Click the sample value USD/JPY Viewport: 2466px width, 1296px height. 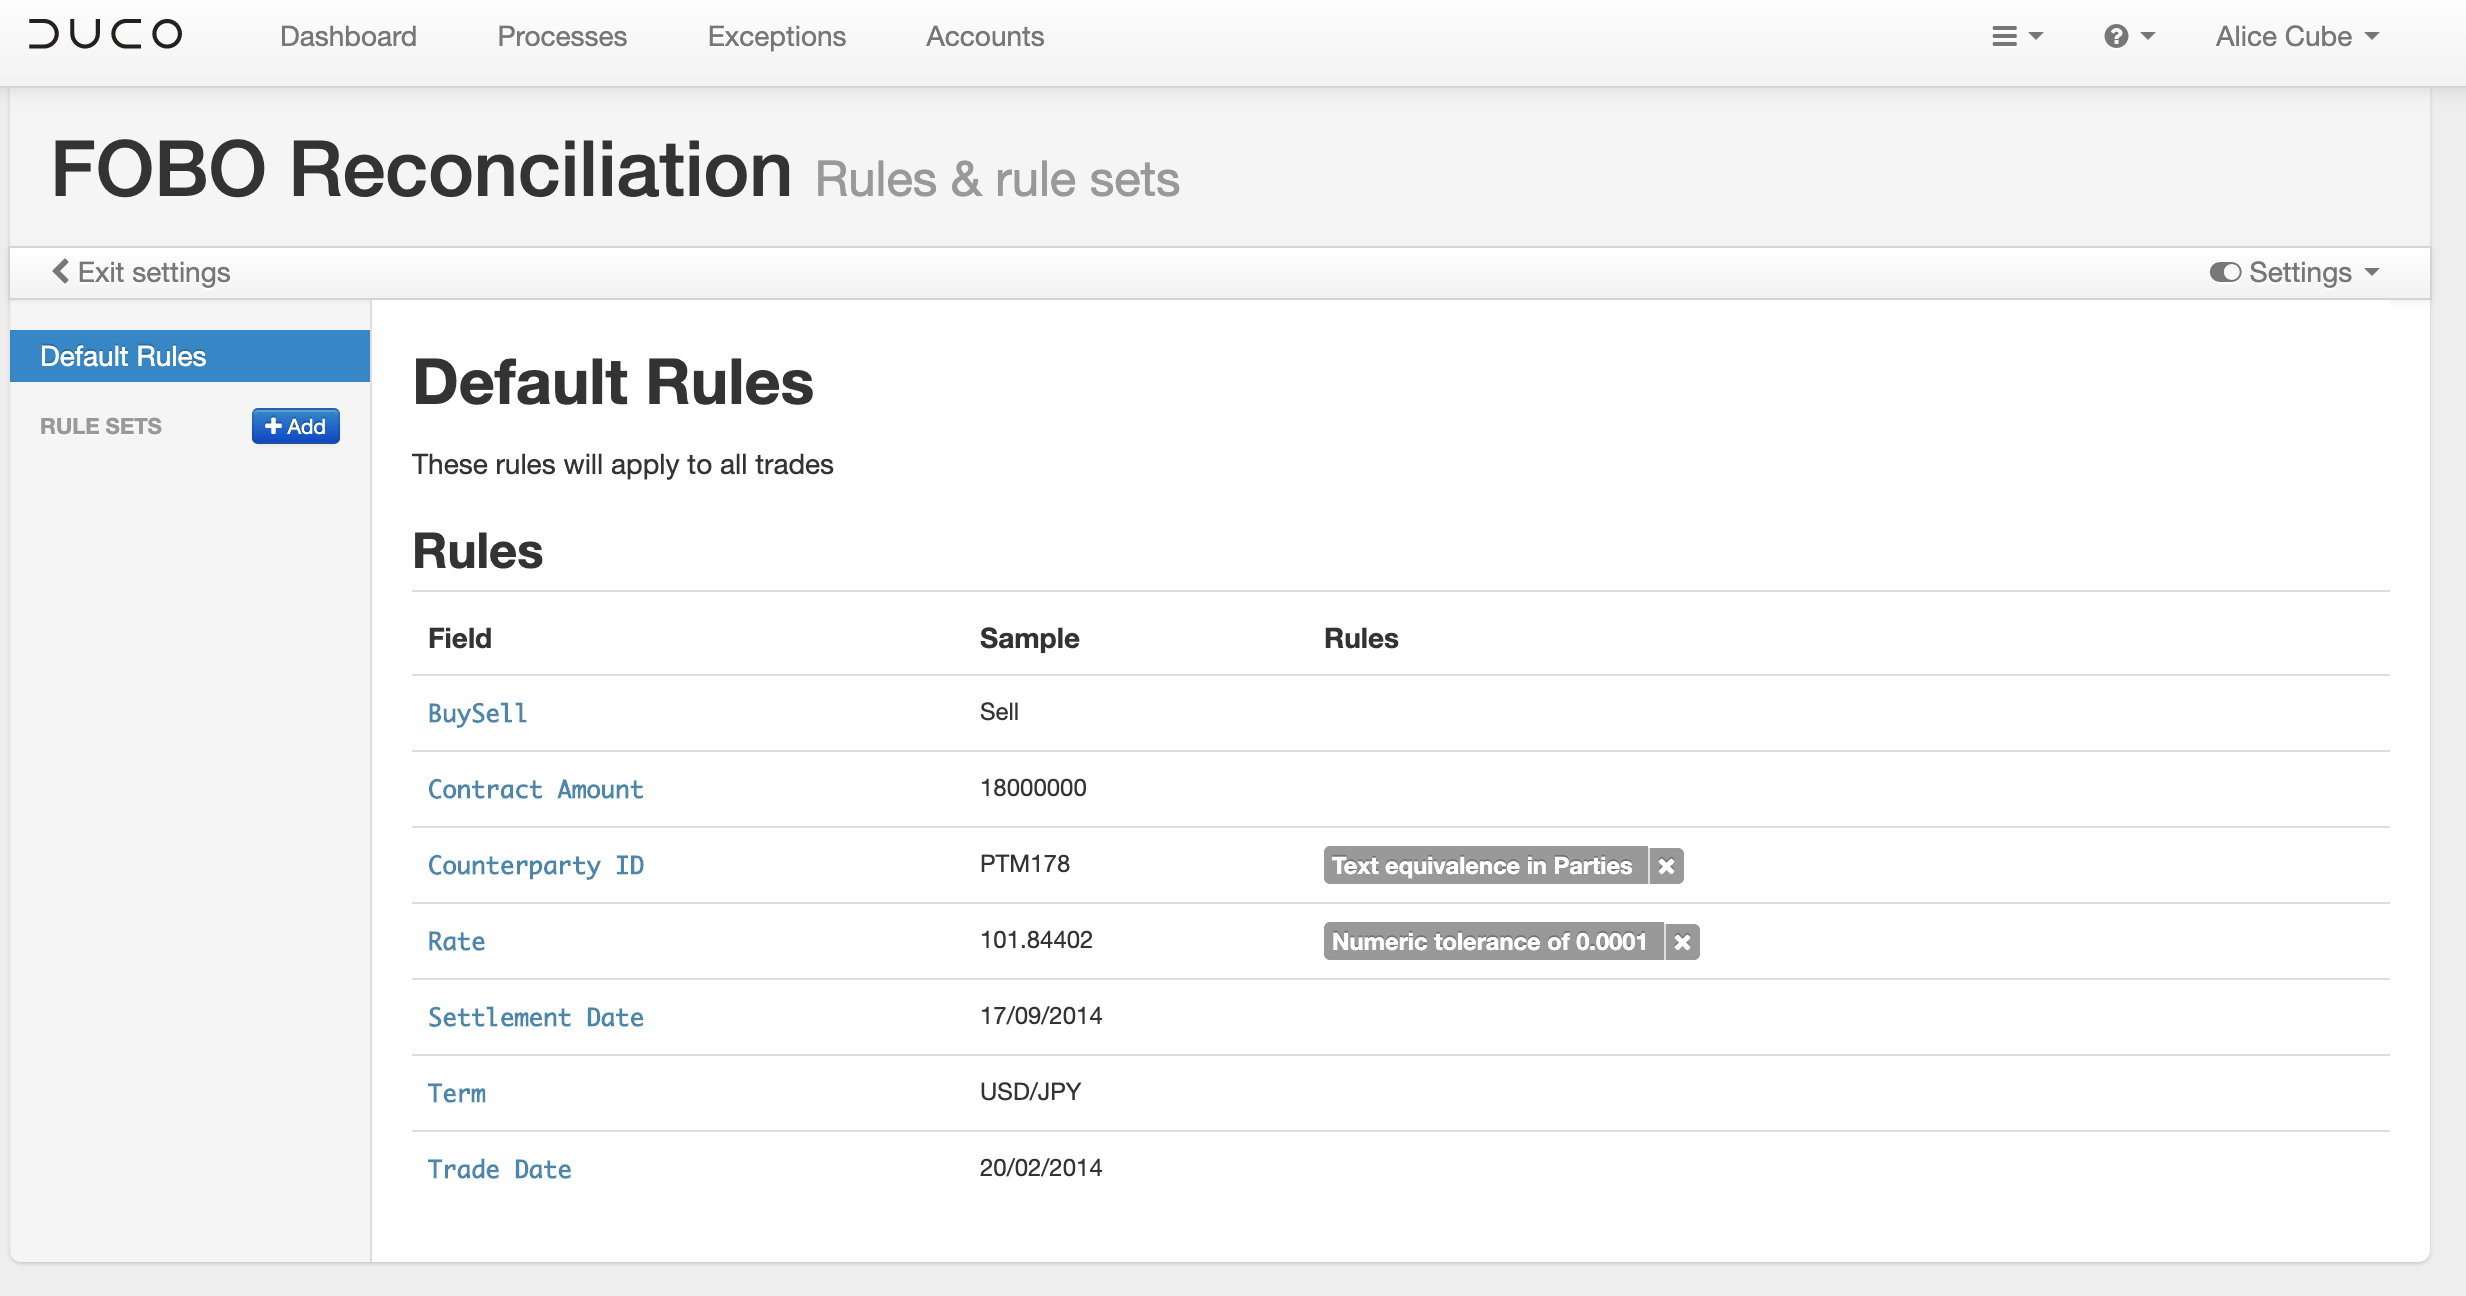pyautogui.click(x=1030, y=1092)
